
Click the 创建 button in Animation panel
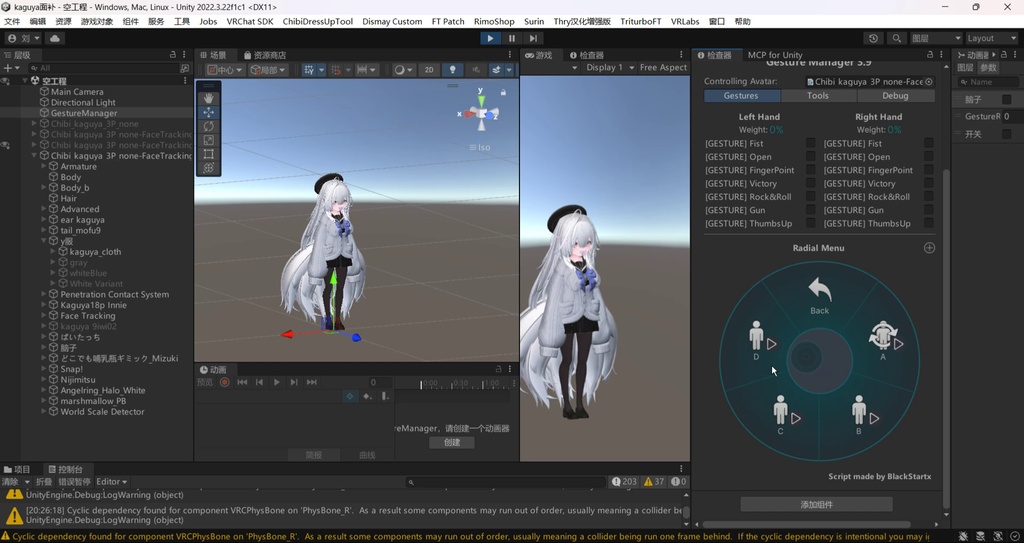pyautogui.click(x=452, y=442)
